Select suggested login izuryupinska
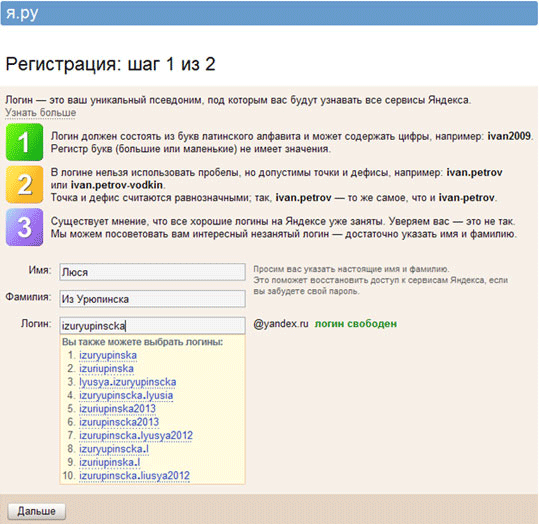The width and height of the screenshot is (539, 524). point(108,355)
